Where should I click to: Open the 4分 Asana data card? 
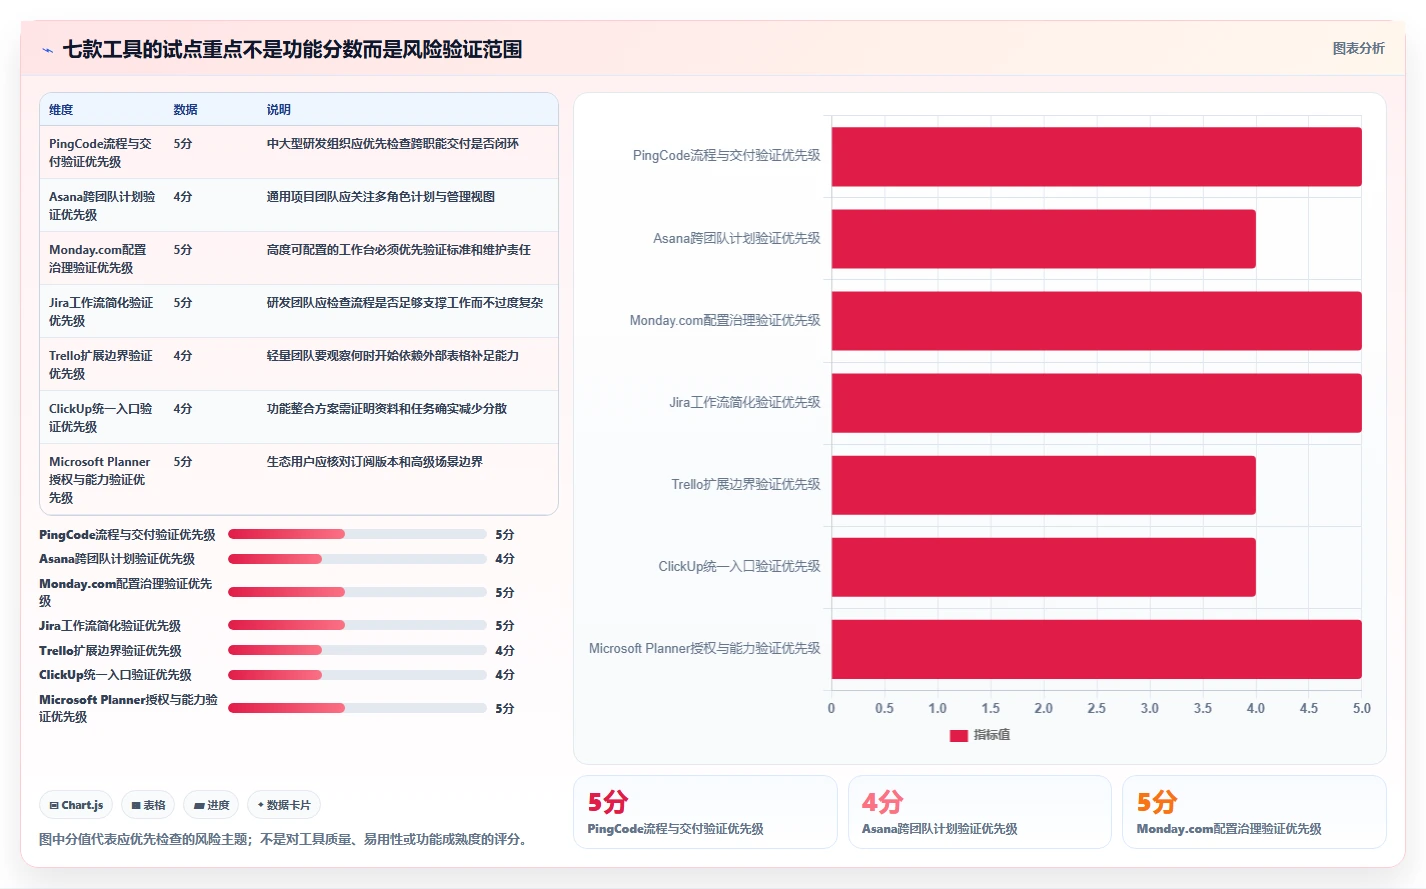[979, 812]
